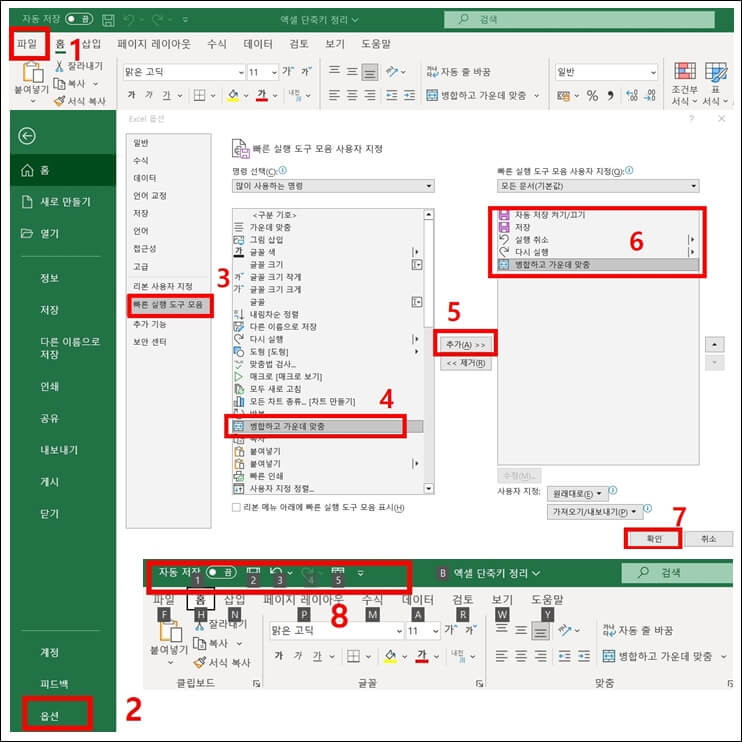Select 빠른 인쇄 in command list

[x=328, y=476]
